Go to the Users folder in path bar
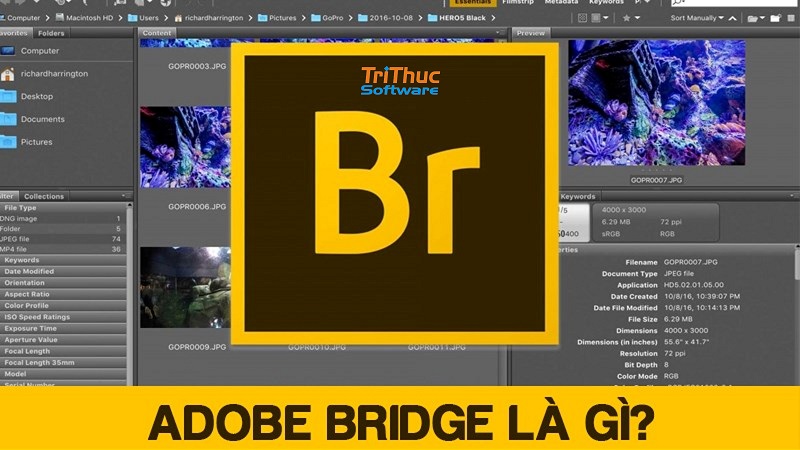 [x=143, y=18]
